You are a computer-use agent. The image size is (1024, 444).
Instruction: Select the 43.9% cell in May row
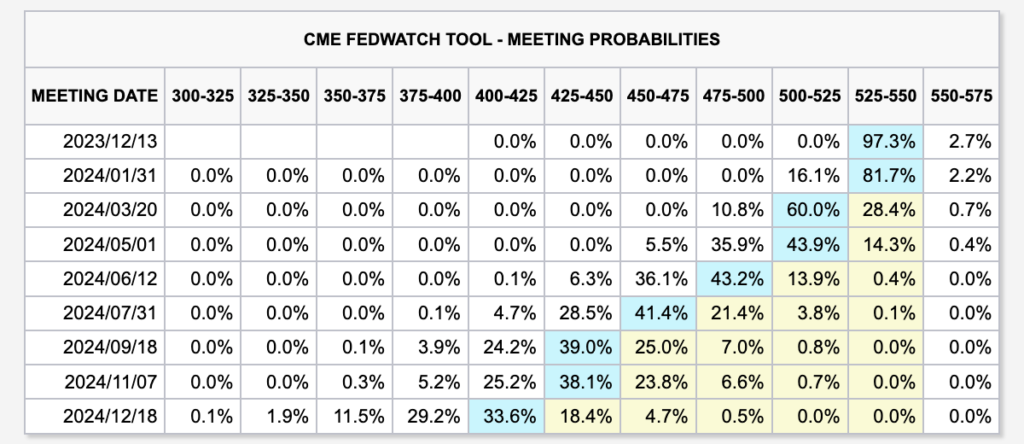810,245
